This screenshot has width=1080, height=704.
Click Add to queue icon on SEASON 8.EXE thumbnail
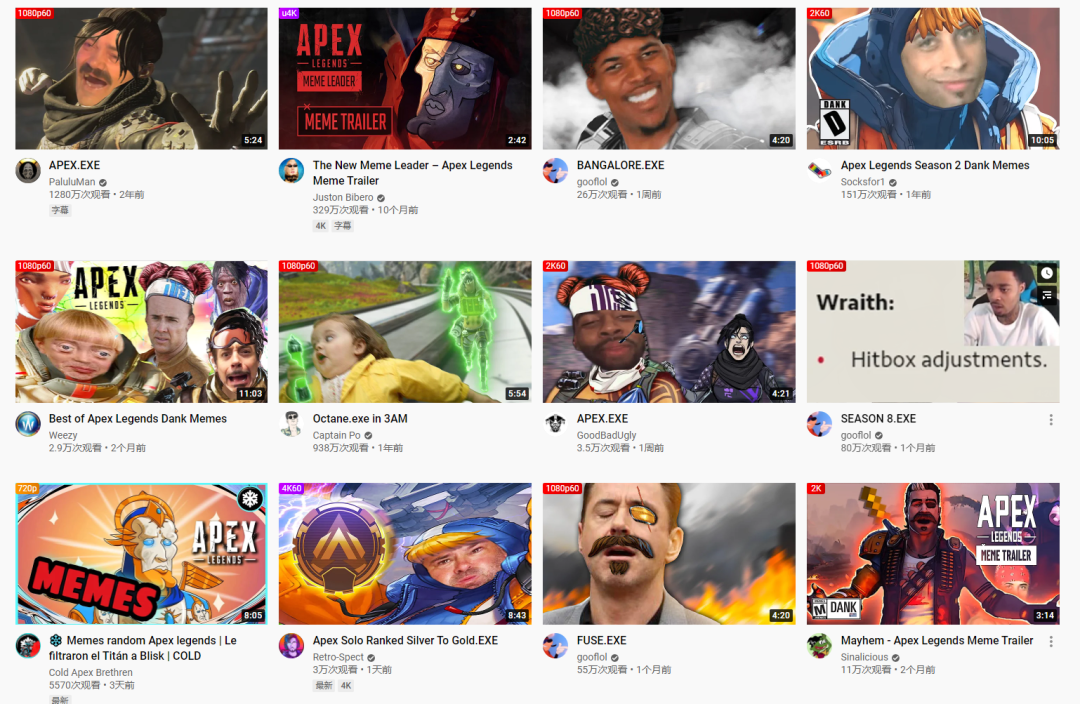tap(1047, 295)
